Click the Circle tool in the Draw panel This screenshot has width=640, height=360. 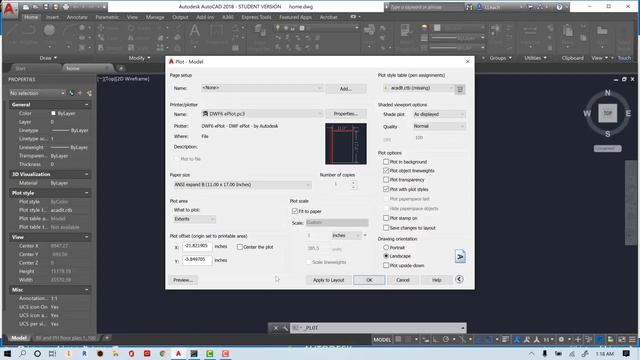[x=49, y=31]
